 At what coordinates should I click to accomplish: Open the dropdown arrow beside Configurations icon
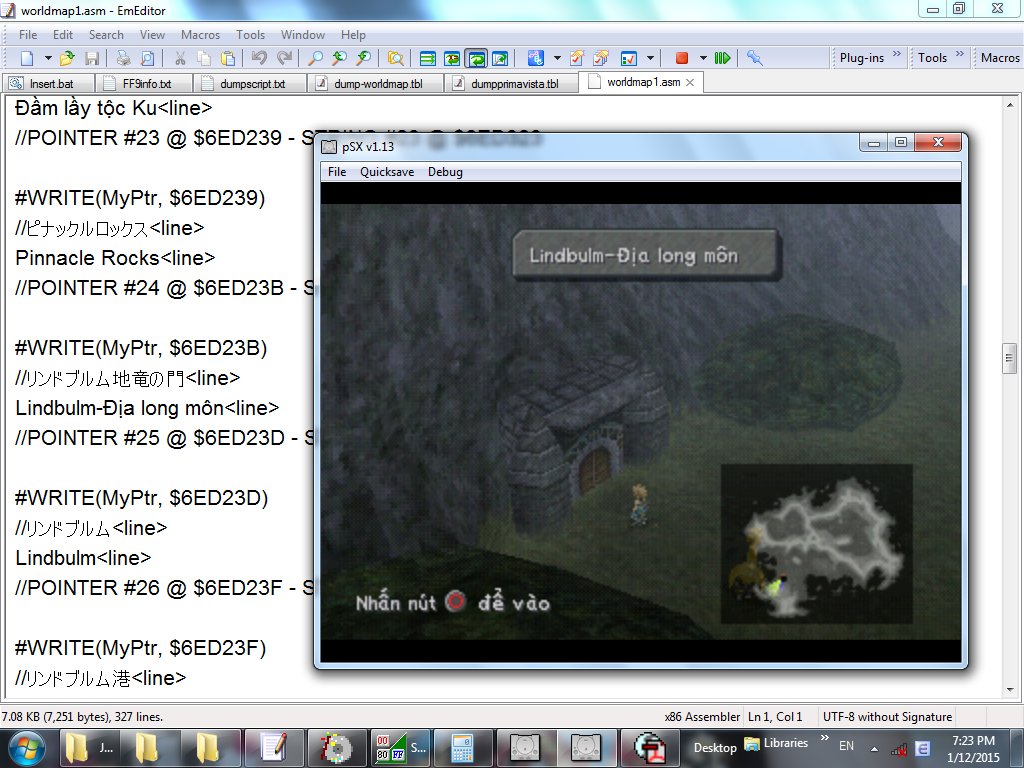pos(557,58)
